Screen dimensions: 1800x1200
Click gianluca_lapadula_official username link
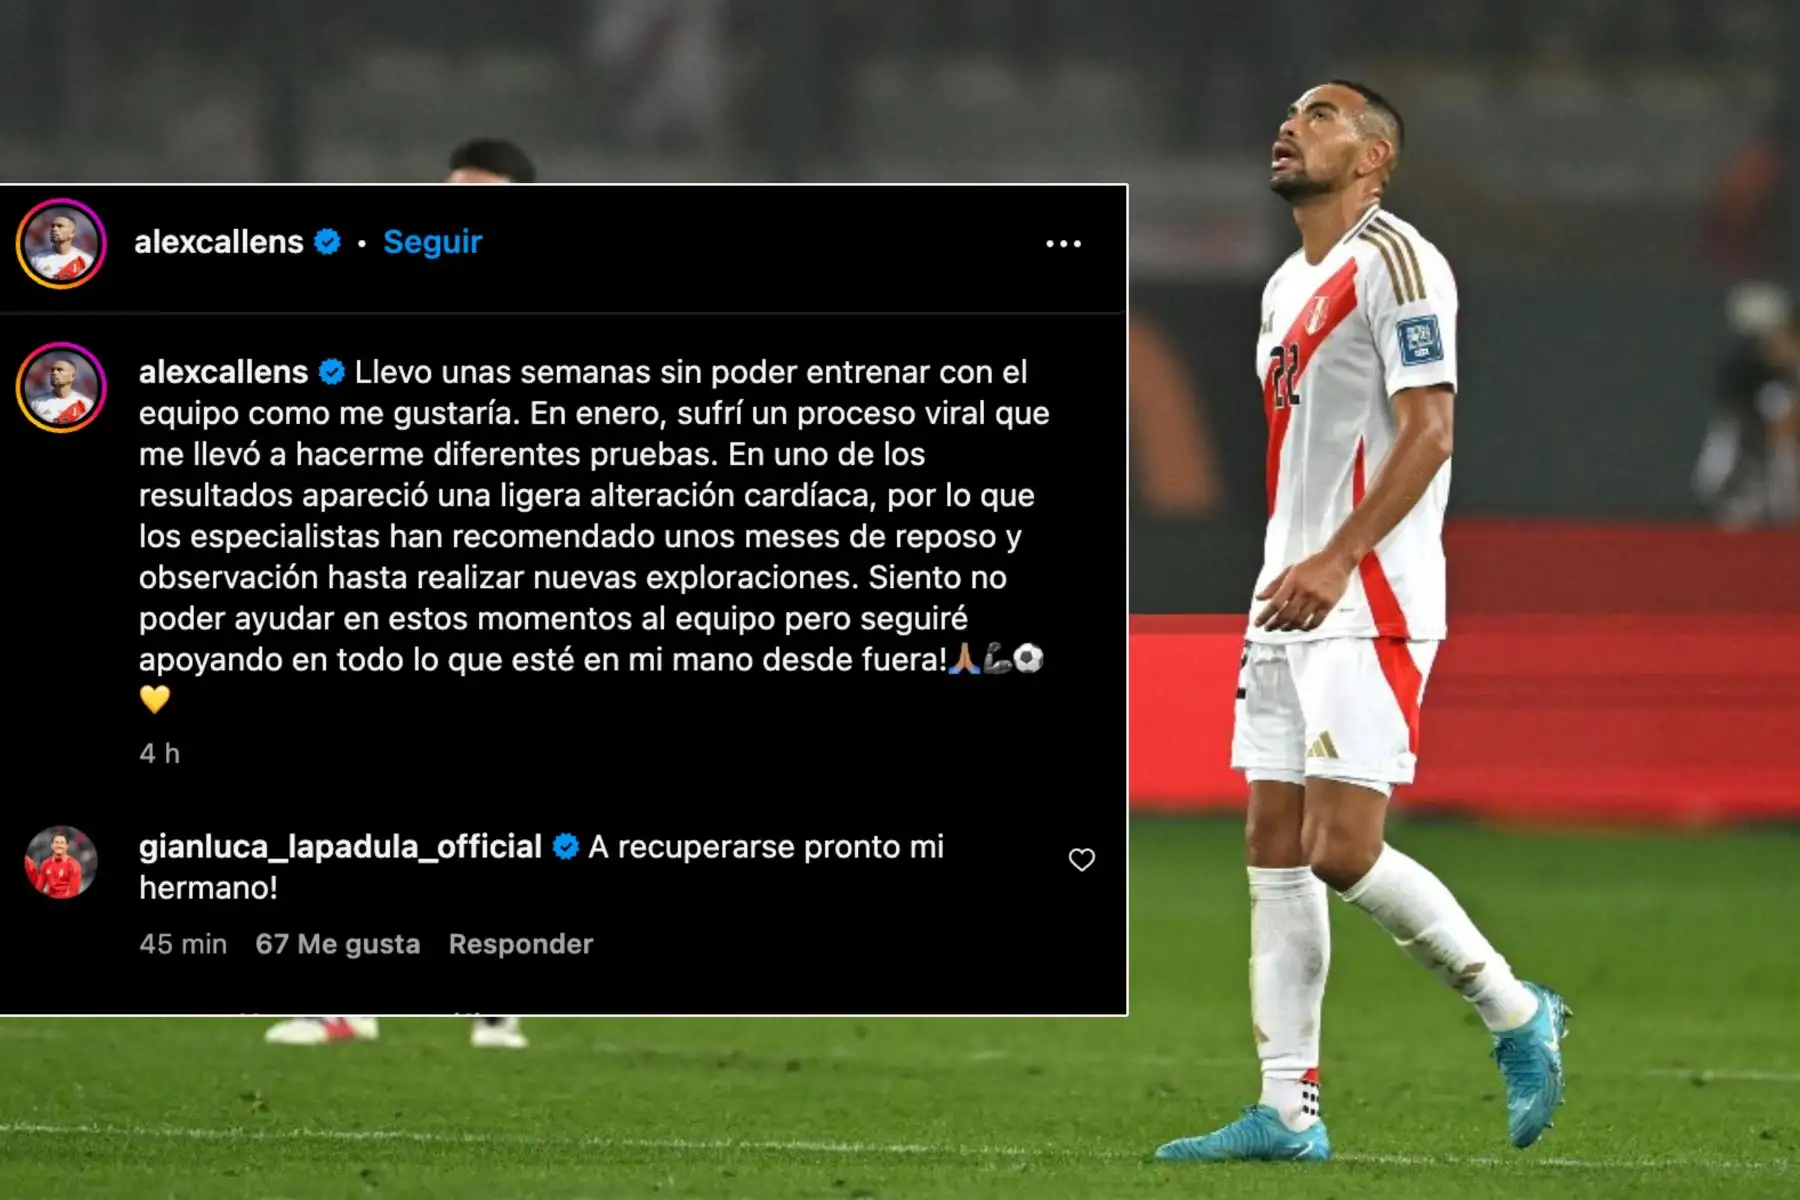pos(340,847)
